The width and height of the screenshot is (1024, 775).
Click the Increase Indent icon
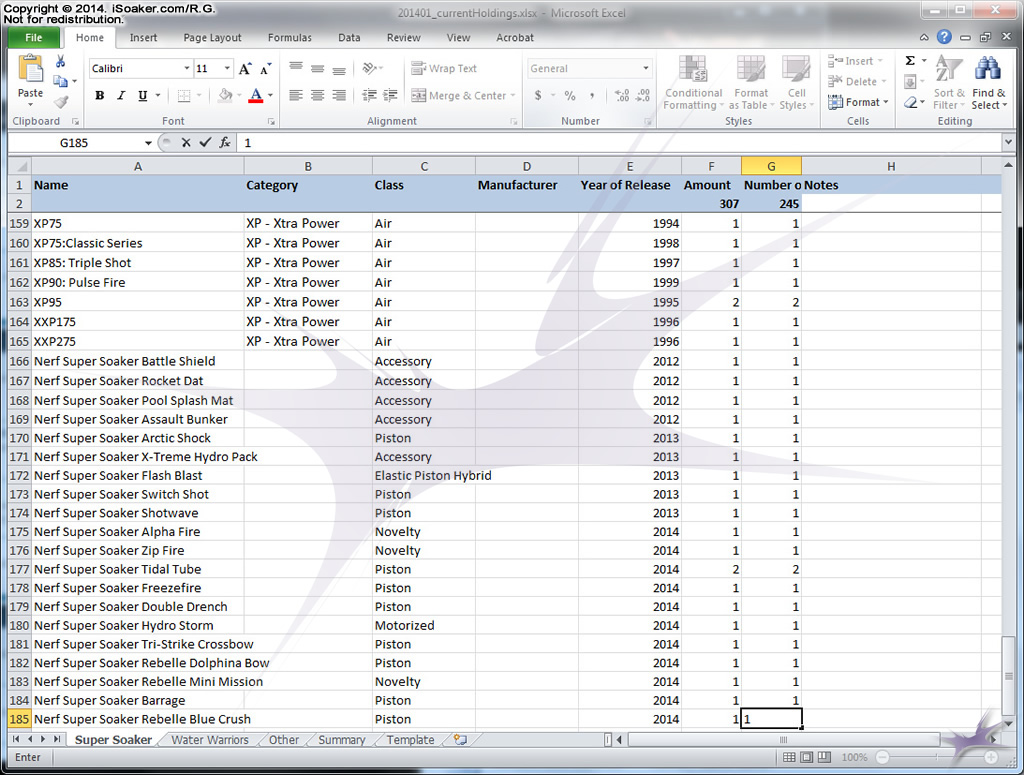click(x=391, y=95)
